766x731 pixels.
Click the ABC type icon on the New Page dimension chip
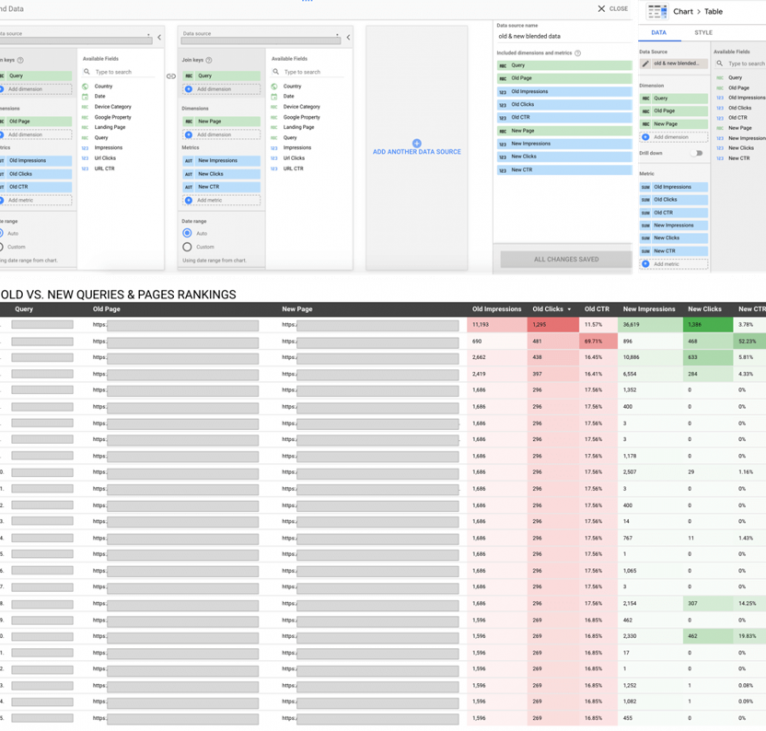tap(188, 120)
